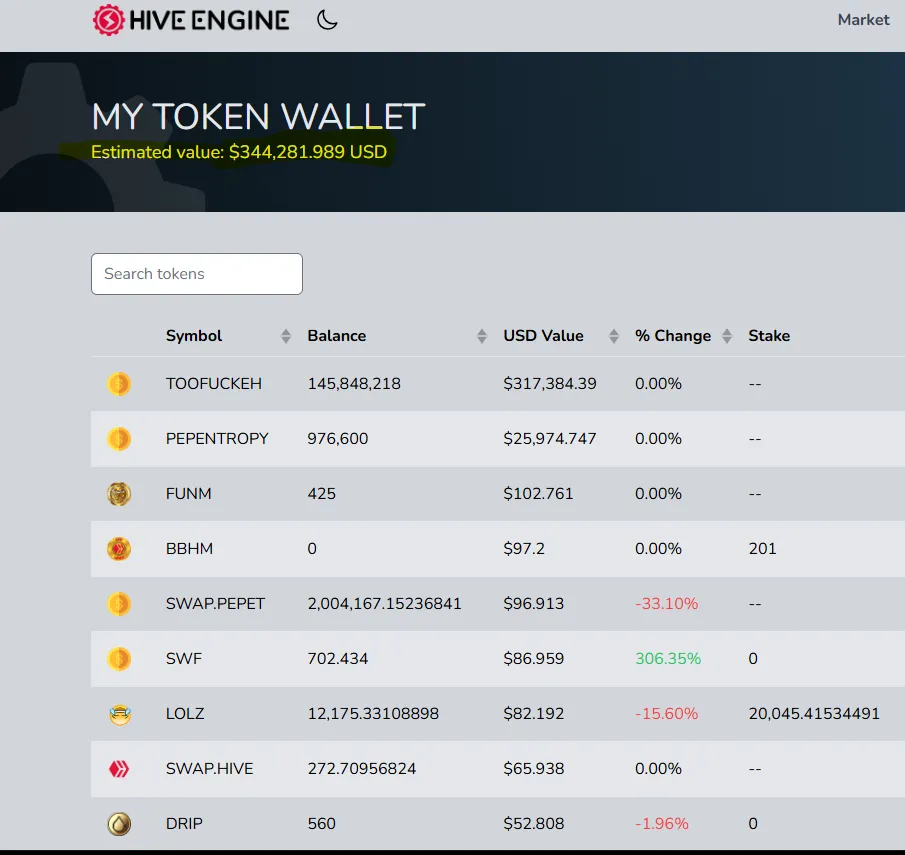Sort table by % Change column arrows

(727, 336)
